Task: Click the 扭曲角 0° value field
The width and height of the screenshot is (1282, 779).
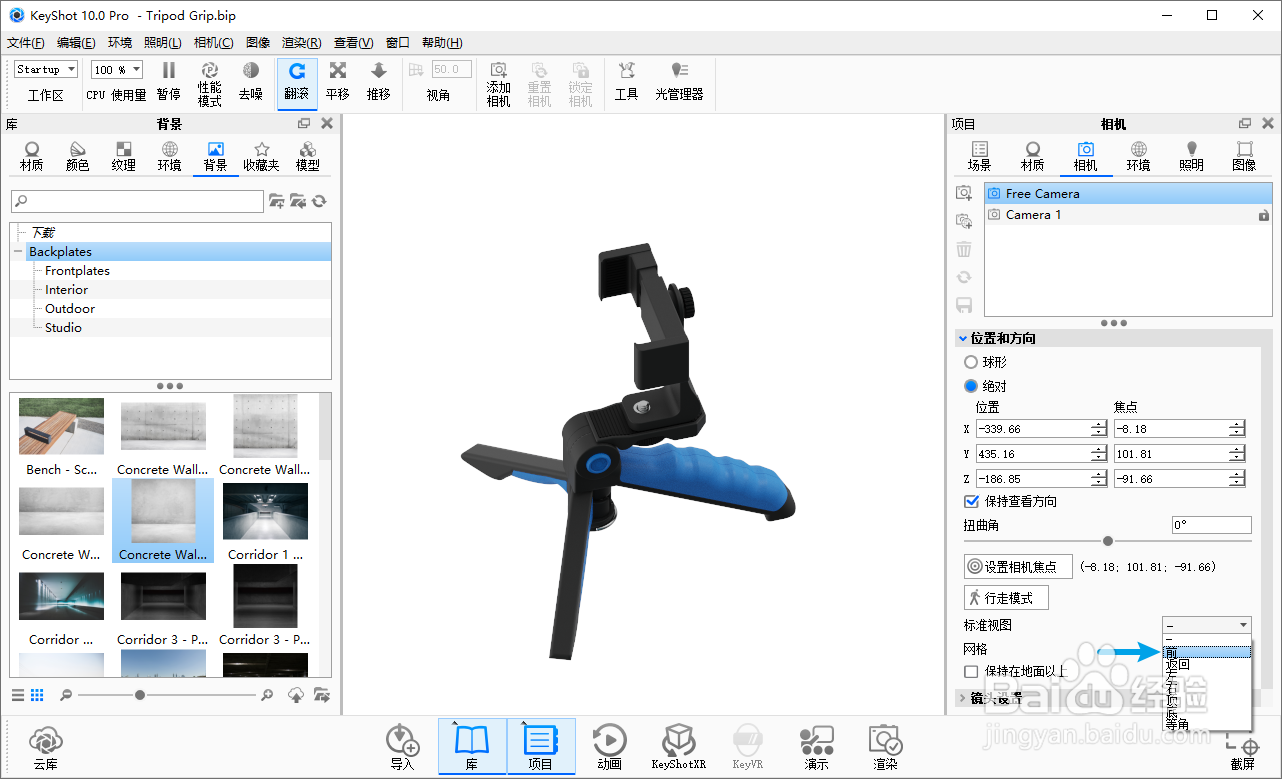Action: point(1212,525)
